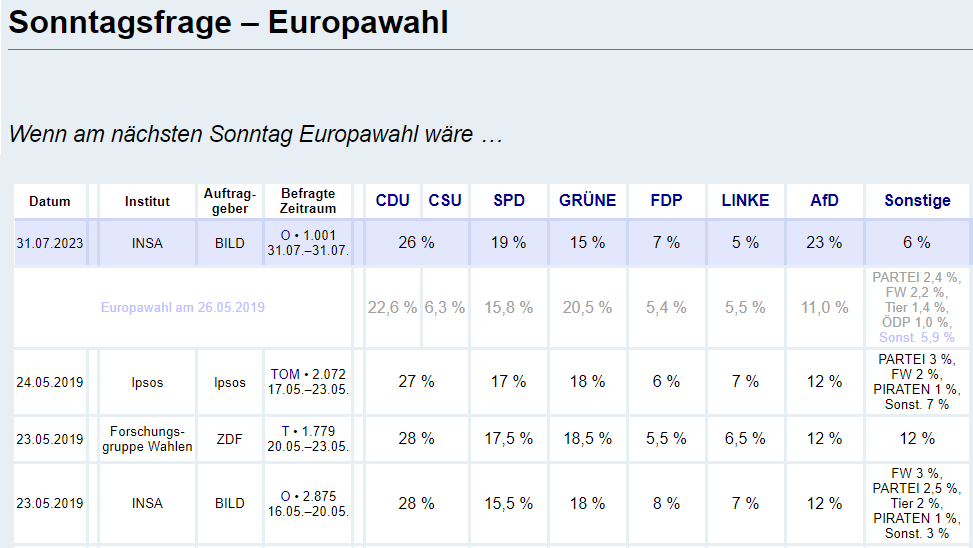Click ZDF in the Auftraggeber column
Viewport: 973px width, 548px height.
tap(230, 438)
